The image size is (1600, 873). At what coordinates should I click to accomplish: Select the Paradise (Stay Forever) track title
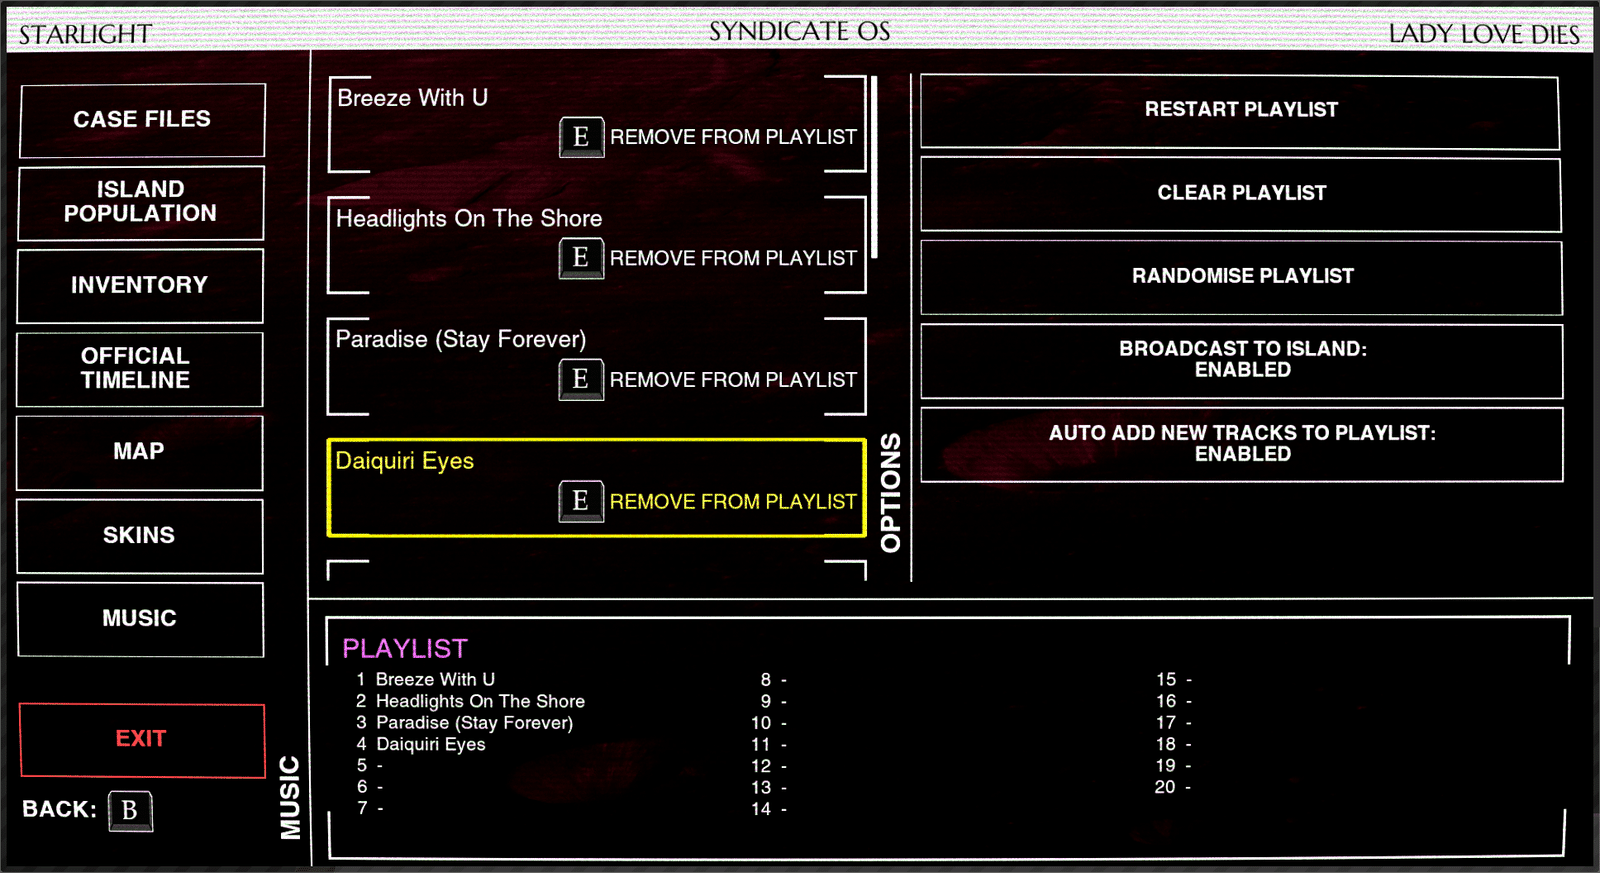[461, 340]
